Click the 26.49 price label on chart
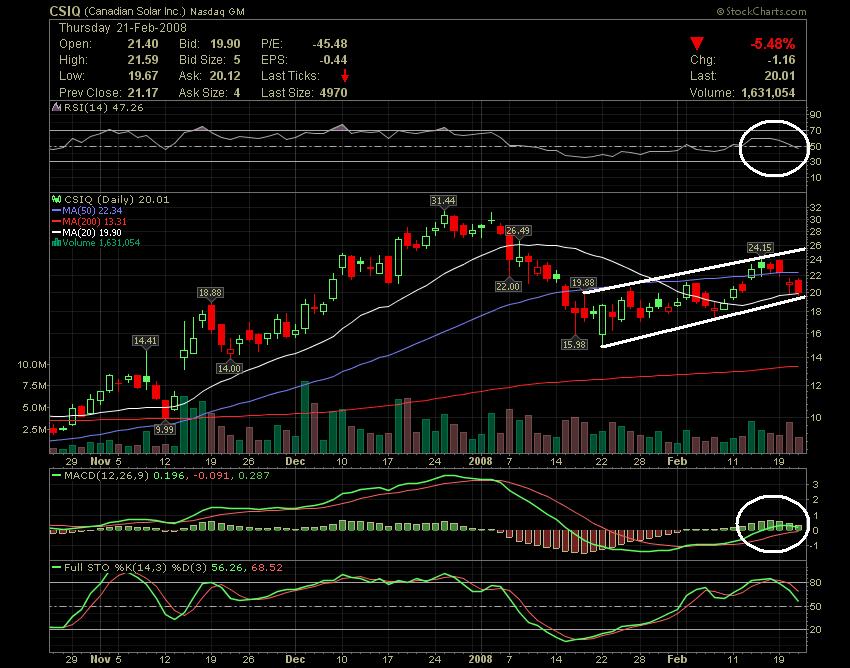This screenshot has height=668, width=850. (x=518, y=230)
